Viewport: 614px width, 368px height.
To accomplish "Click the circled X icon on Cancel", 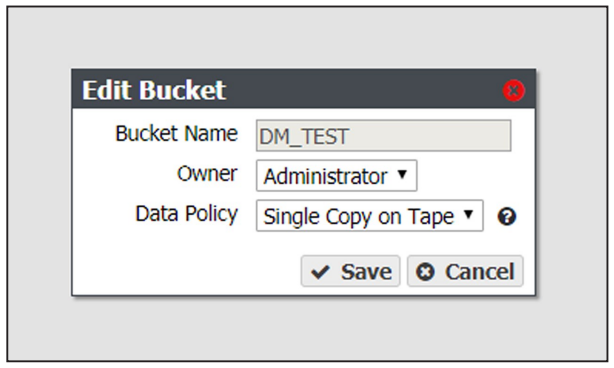I will pos(425,272).
